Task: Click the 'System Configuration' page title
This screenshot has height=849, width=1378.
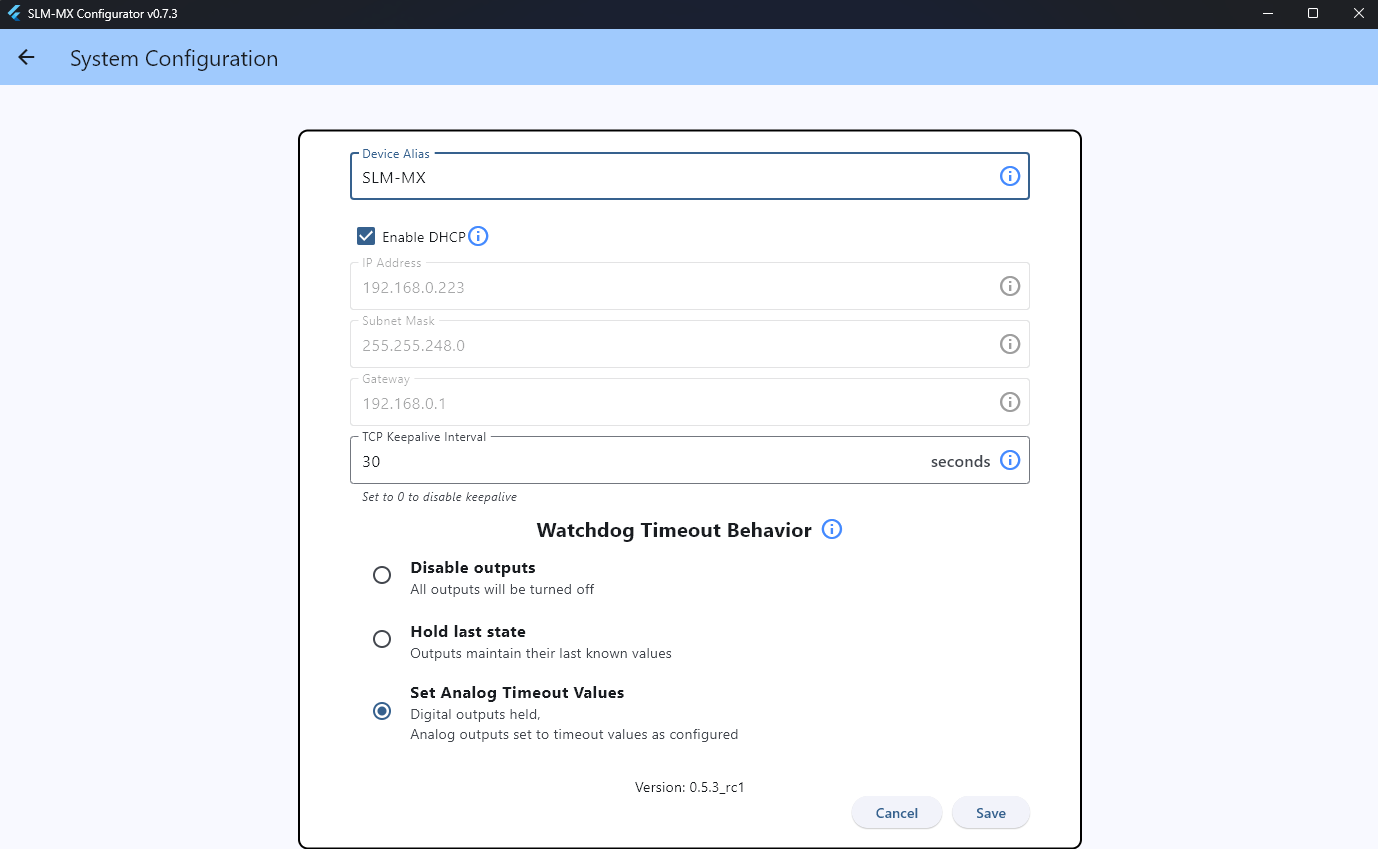Action: (174, 58)
